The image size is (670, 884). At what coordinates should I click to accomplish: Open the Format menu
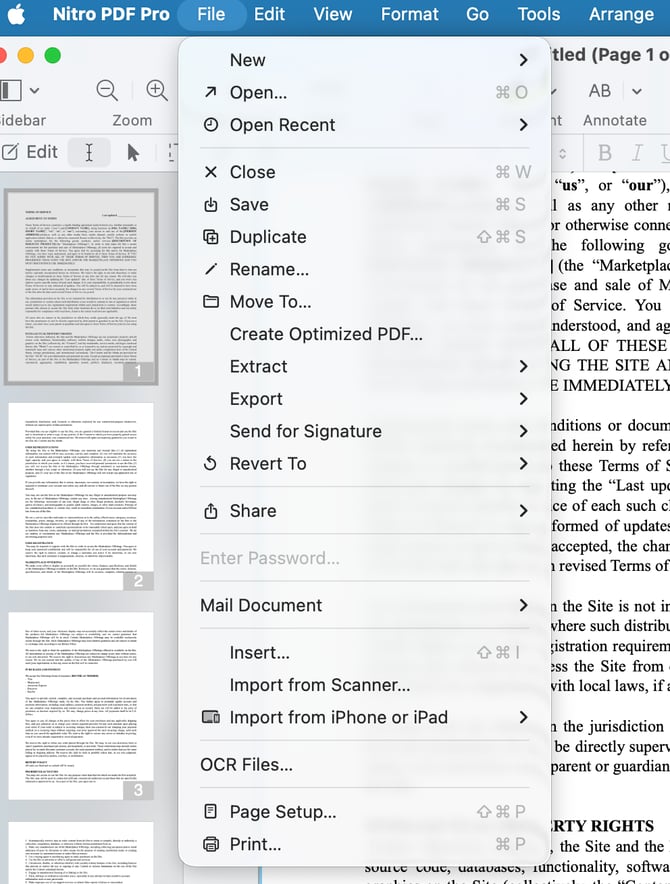click(409, 14)
